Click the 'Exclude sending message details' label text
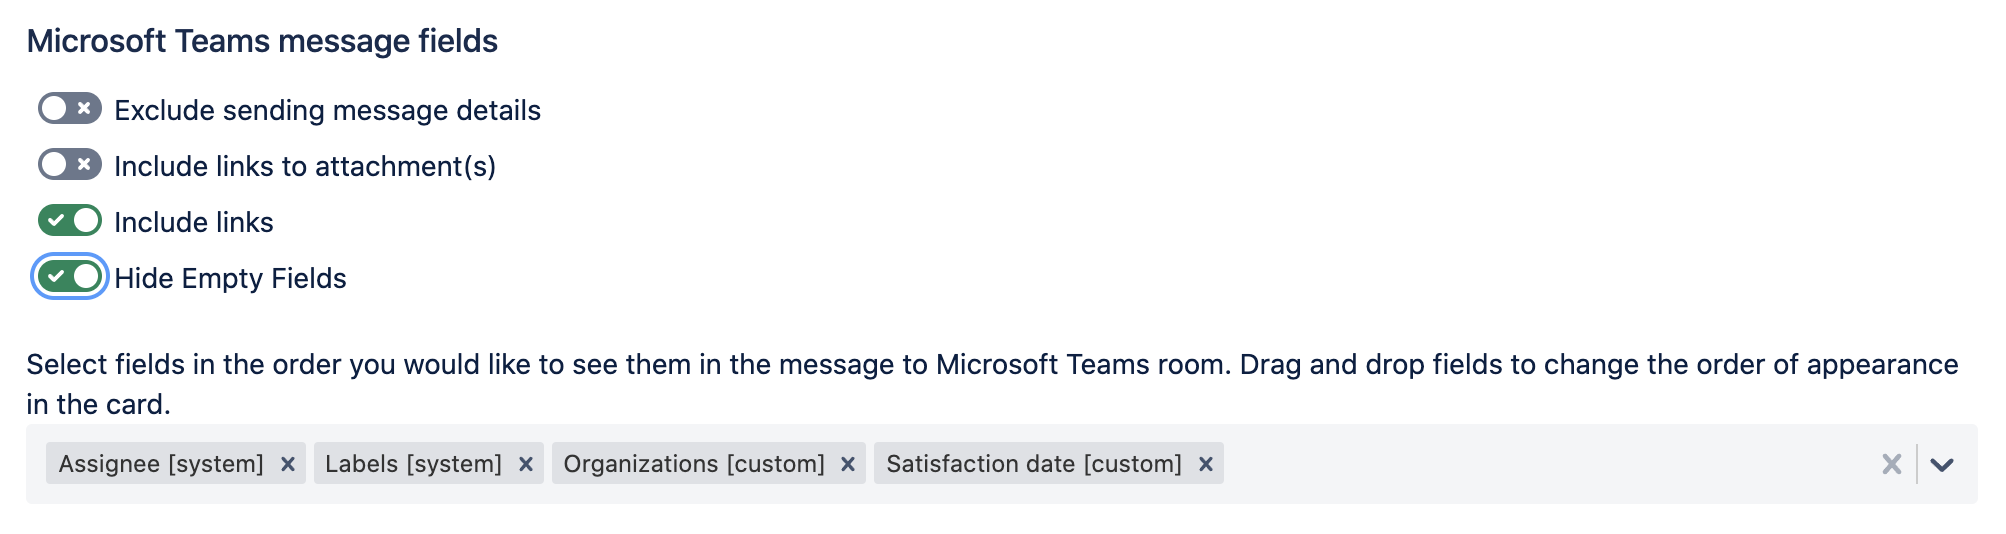This screenshot has width=2006, height=534. click(x=327, y=110)
